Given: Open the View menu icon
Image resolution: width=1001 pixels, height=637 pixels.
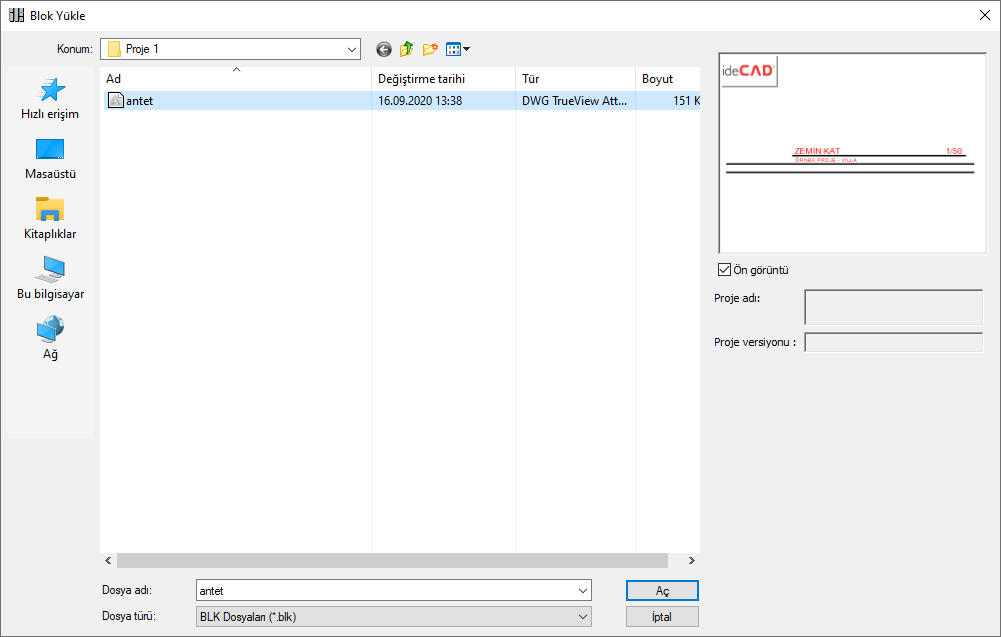Looking at the screenshot, I should [458, 49].
